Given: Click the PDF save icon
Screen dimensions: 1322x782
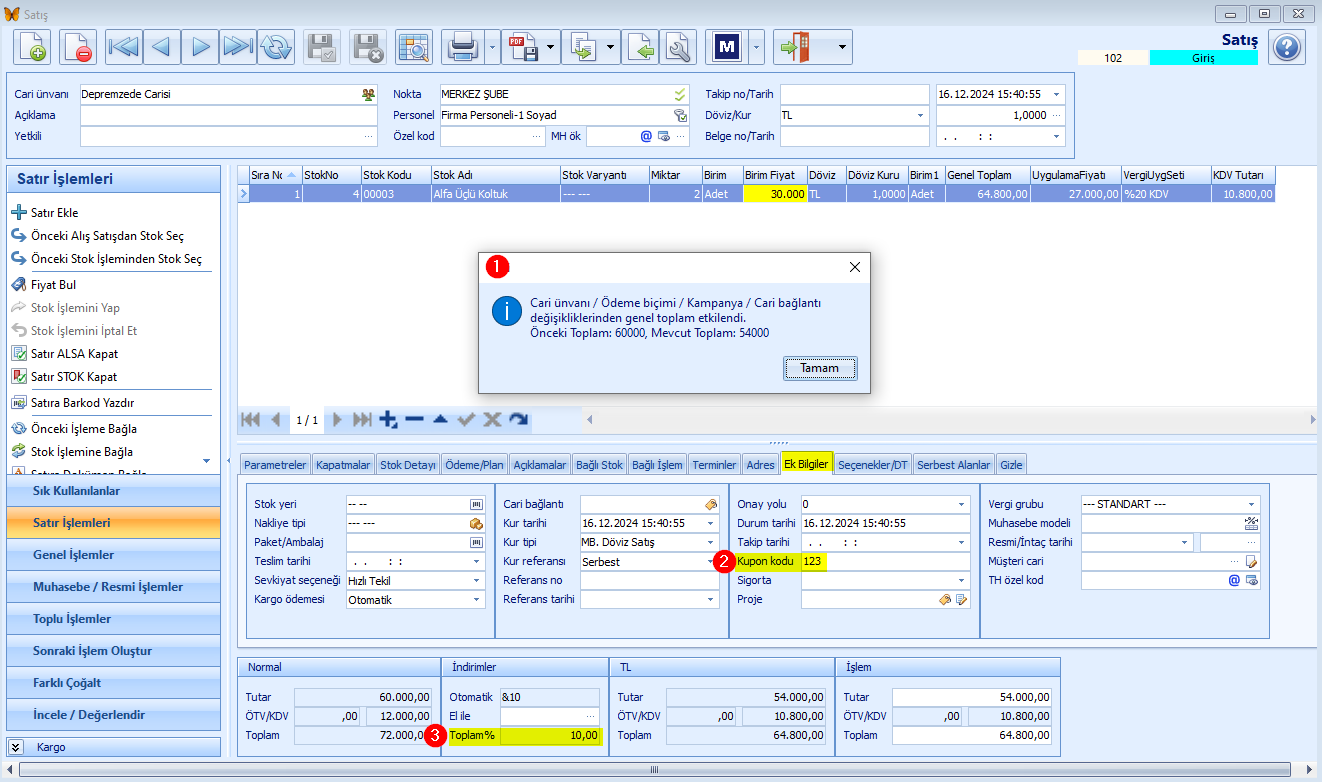Looking at the screenshot, I should (522, 46).
